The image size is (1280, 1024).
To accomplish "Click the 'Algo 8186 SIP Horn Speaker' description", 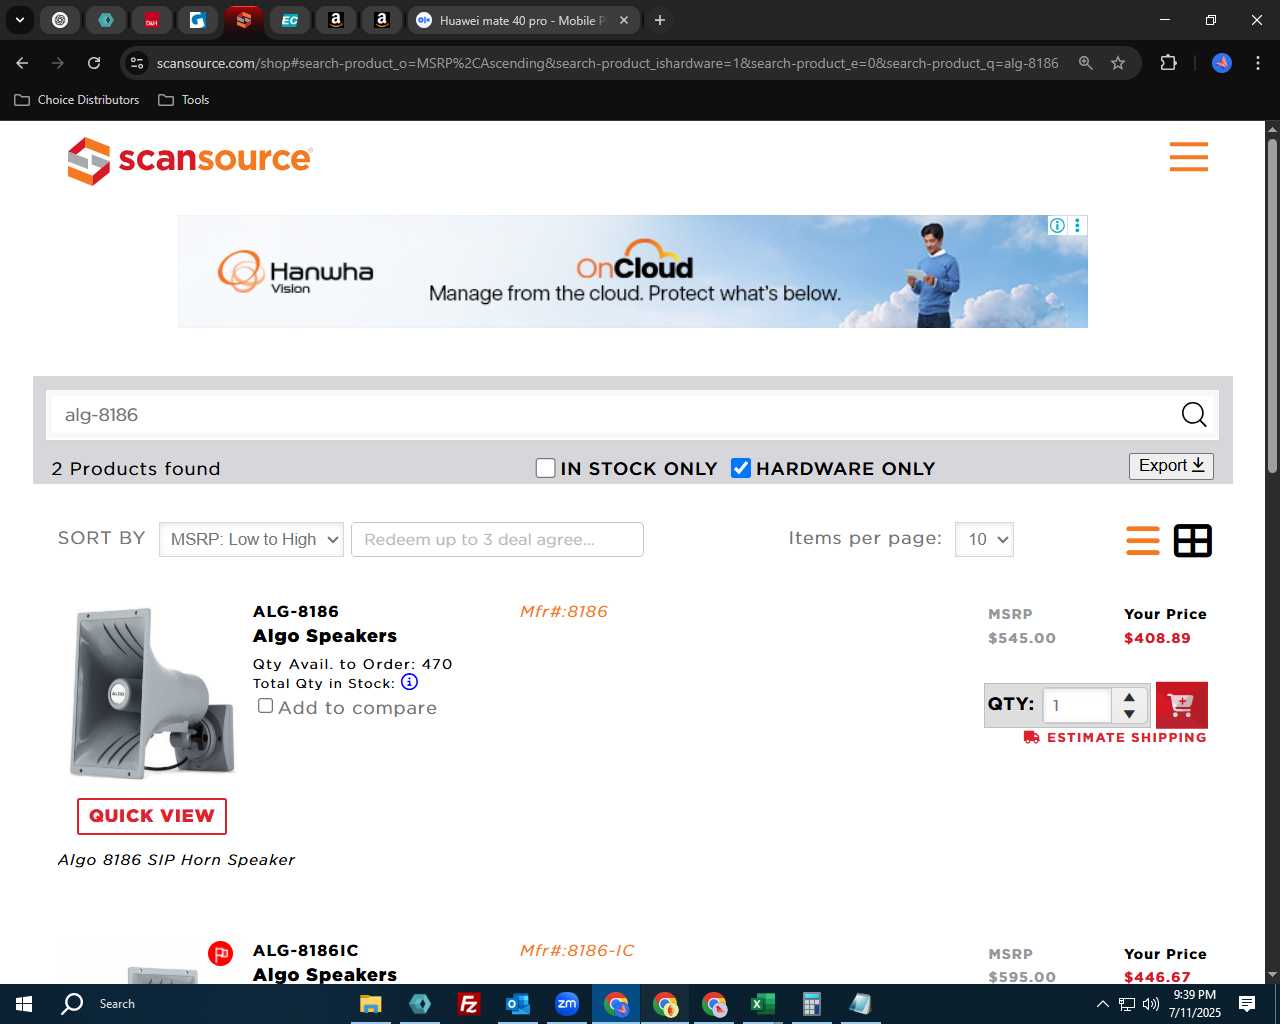I will tap(177, 860).
